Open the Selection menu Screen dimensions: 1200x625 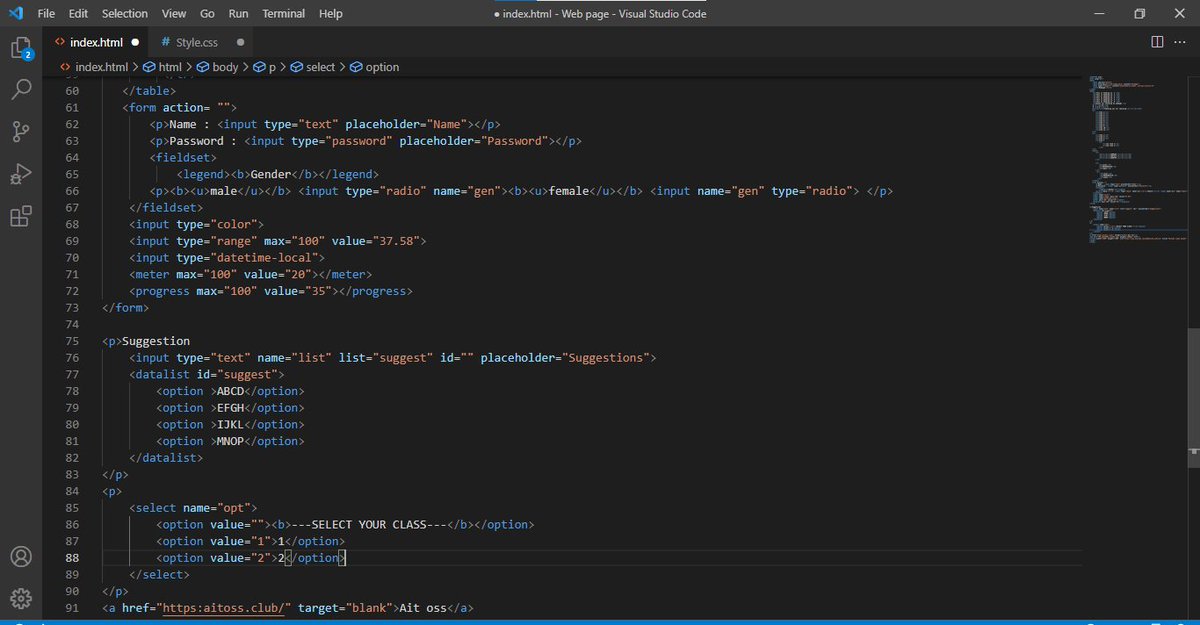click(x=125, y=13)
